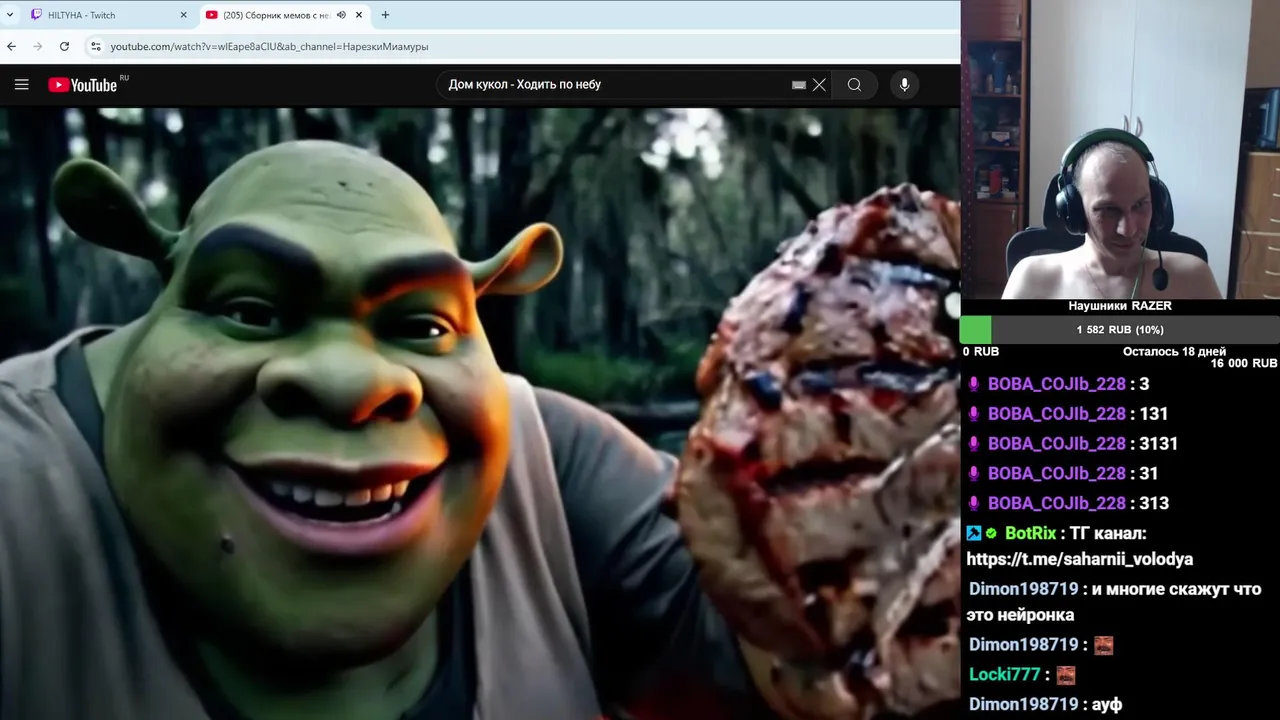Screen dimensions: 1280x720
Task: Click the emote in Dimon198719's message
Action: 1103,645
